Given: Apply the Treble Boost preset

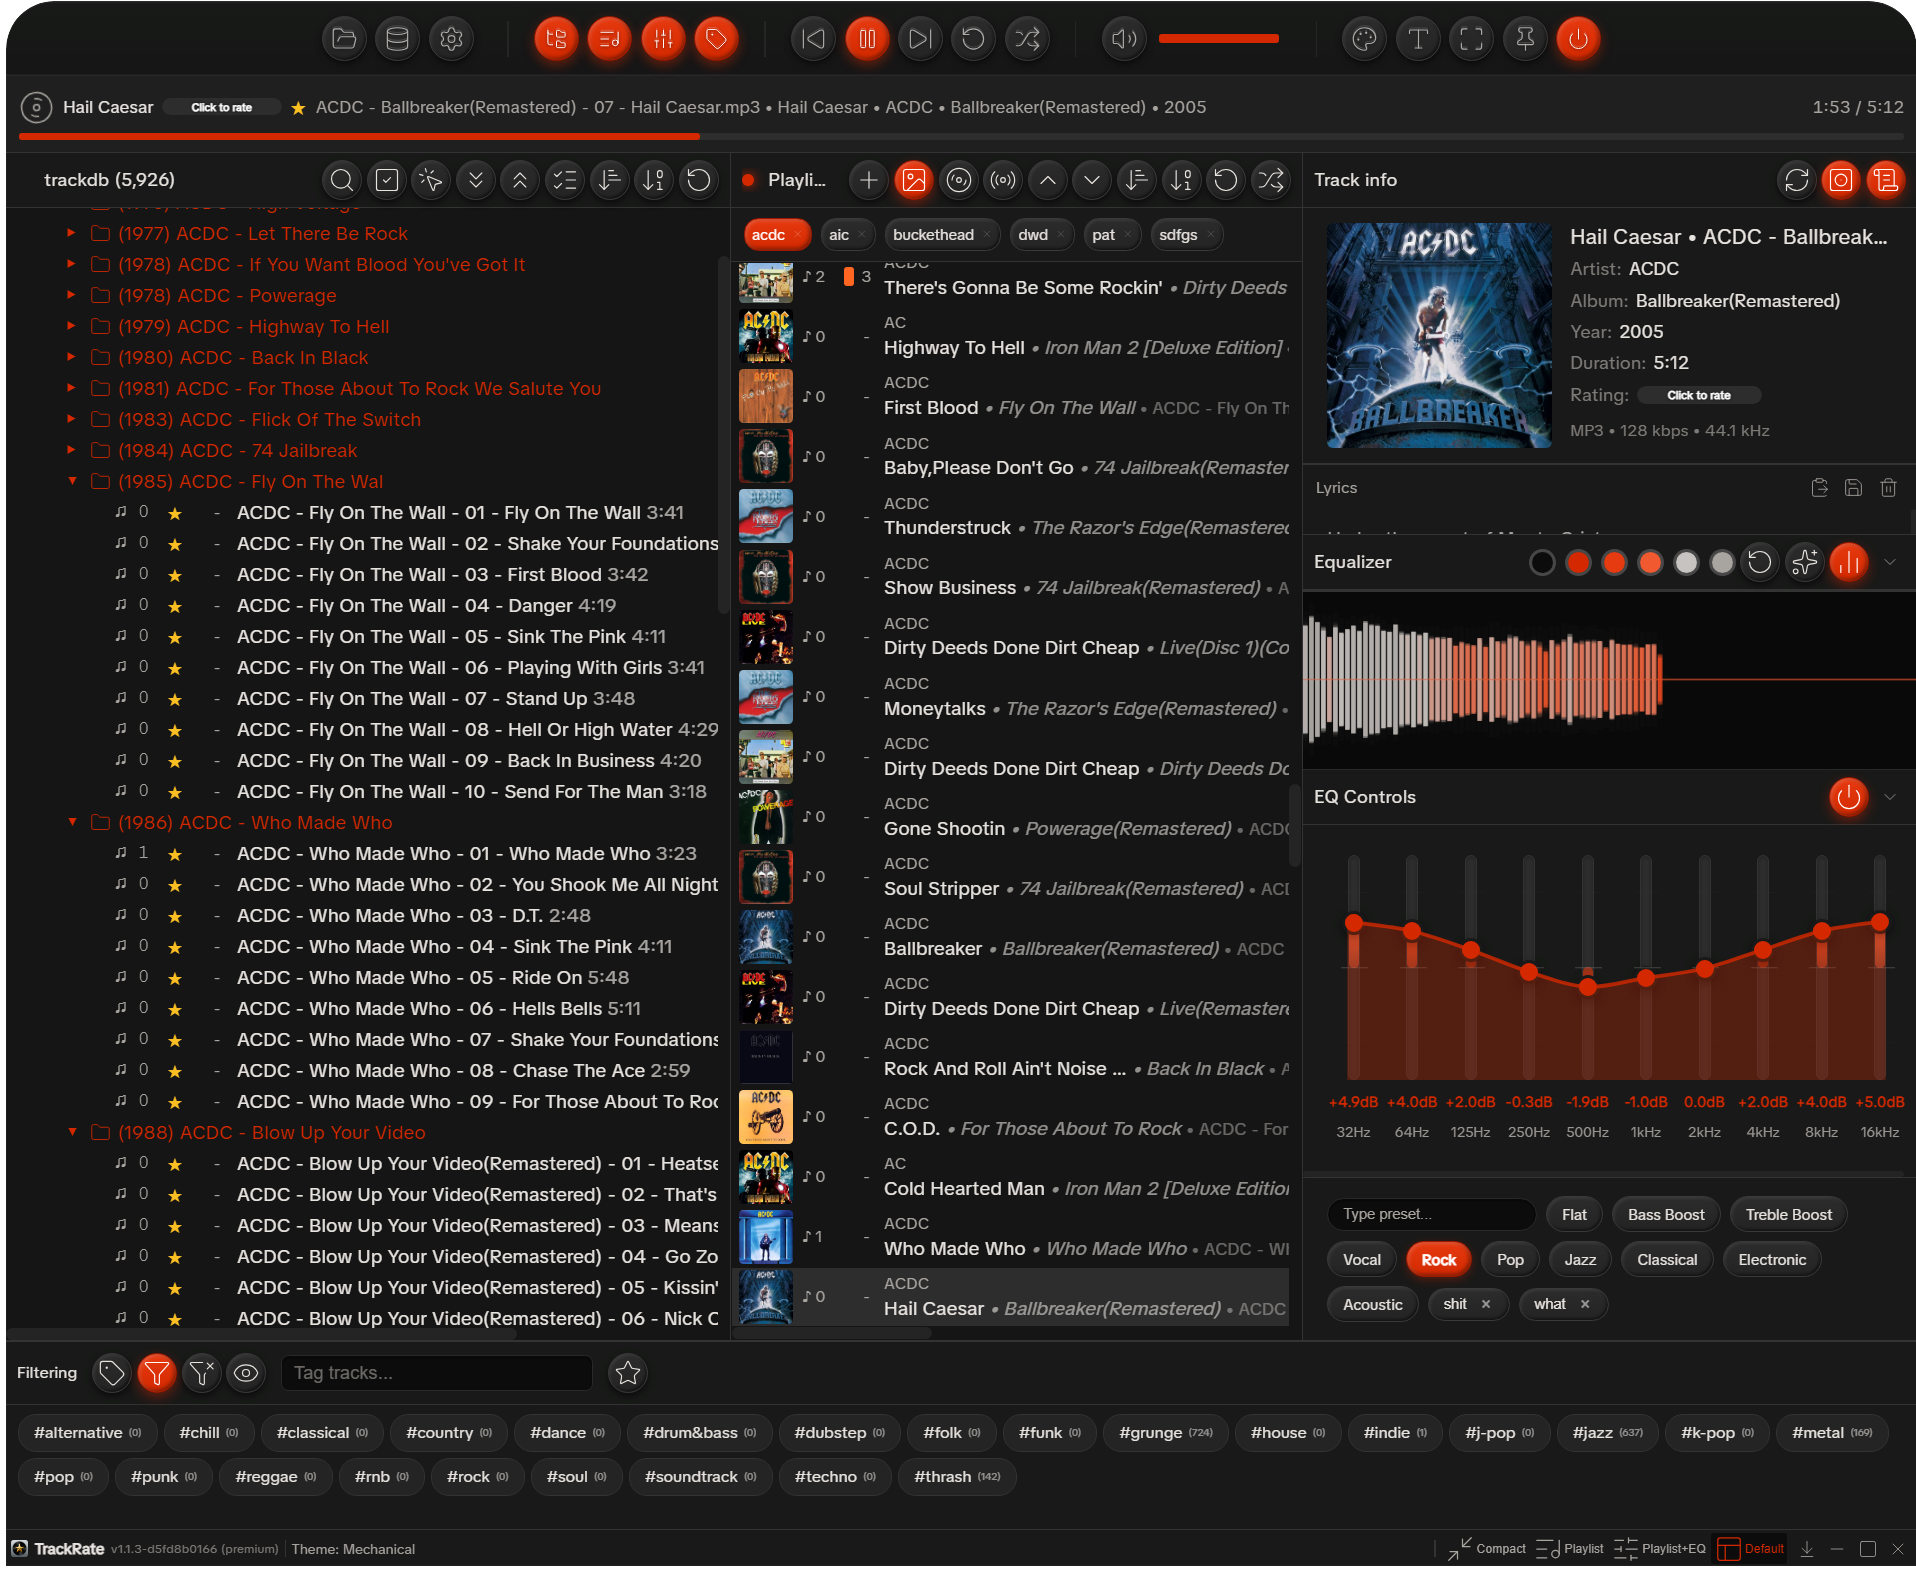Looking at the screenshot, I should 1788,1214.
